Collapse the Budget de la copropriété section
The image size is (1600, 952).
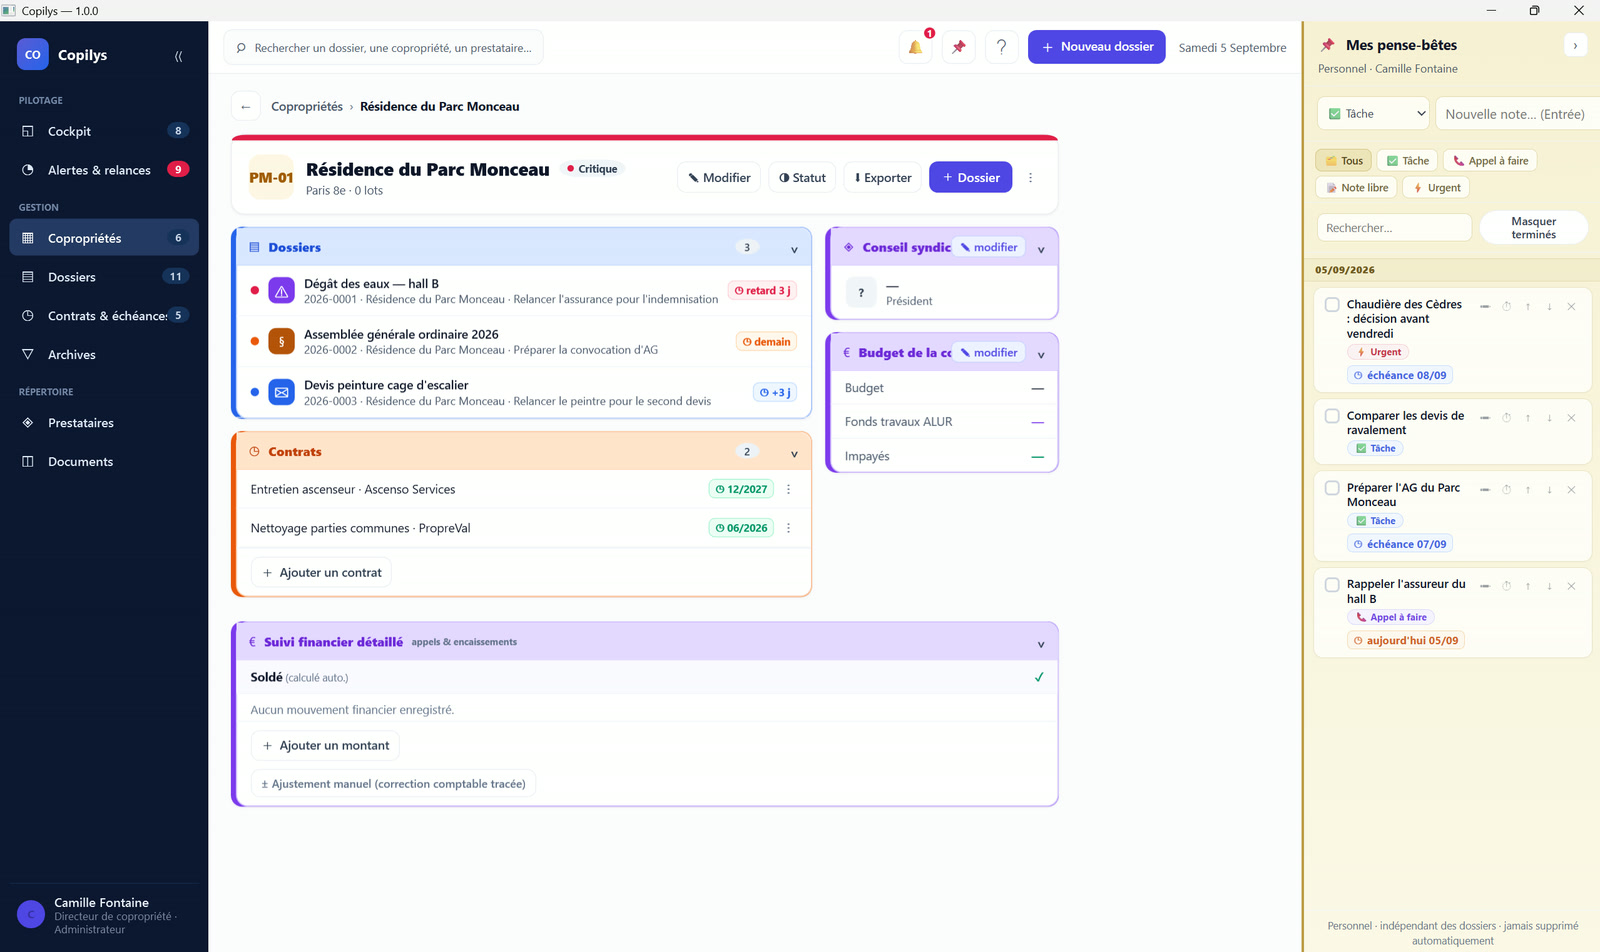[x=1041, y=354]
